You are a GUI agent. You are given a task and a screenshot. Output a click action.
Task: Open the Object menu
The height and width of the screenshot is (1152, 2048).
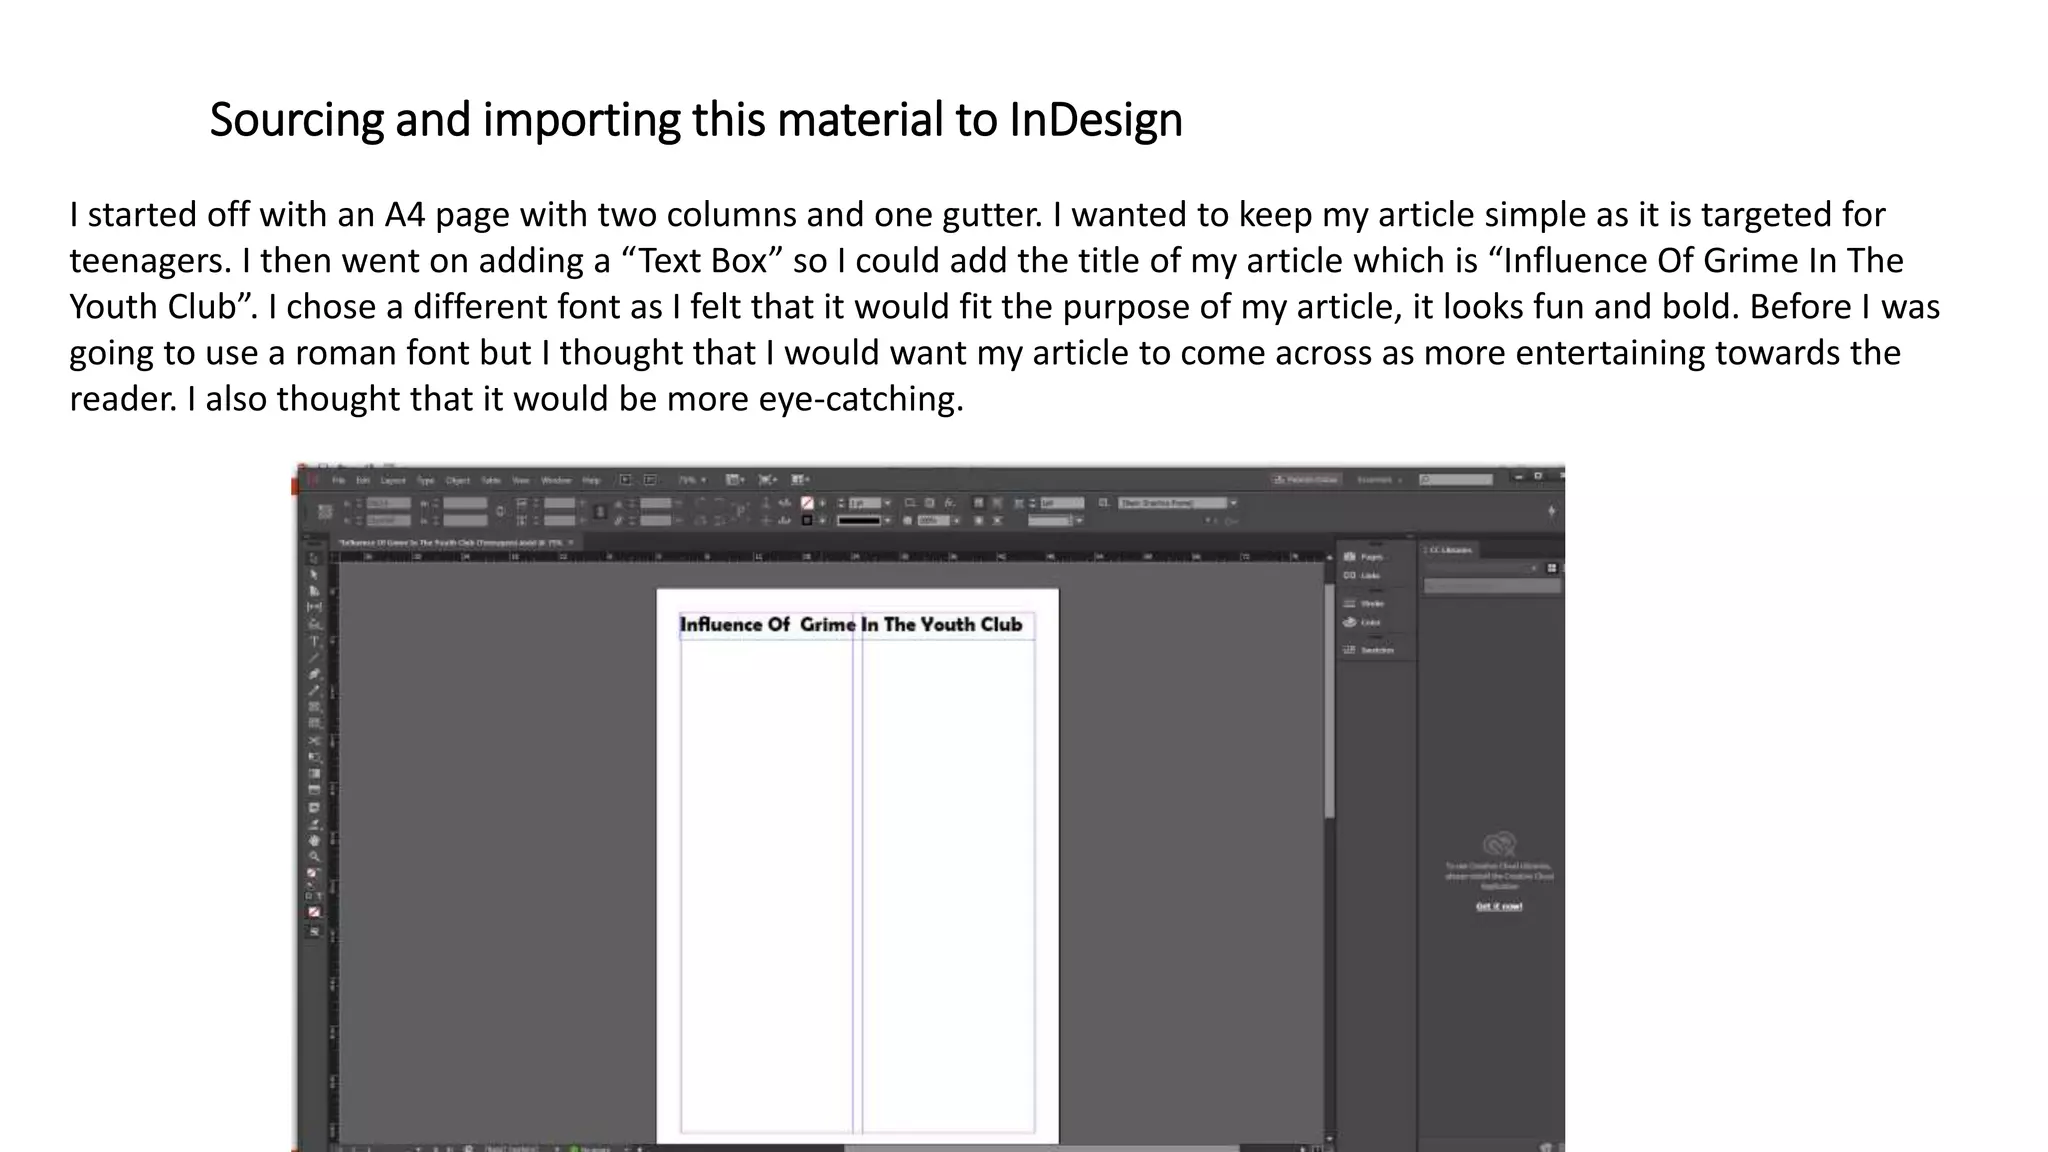pyautogui.click(x=458, y=480)
